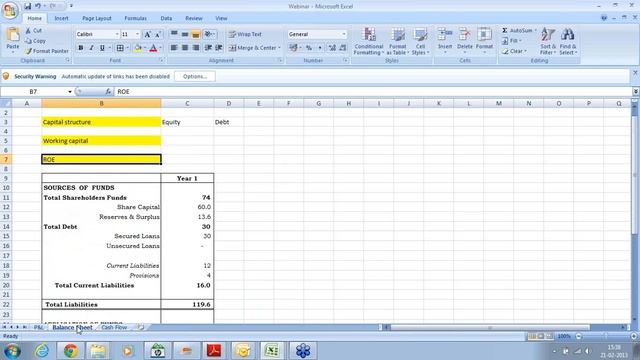
Task: Increase decimal places
Action: click(332, 48)
